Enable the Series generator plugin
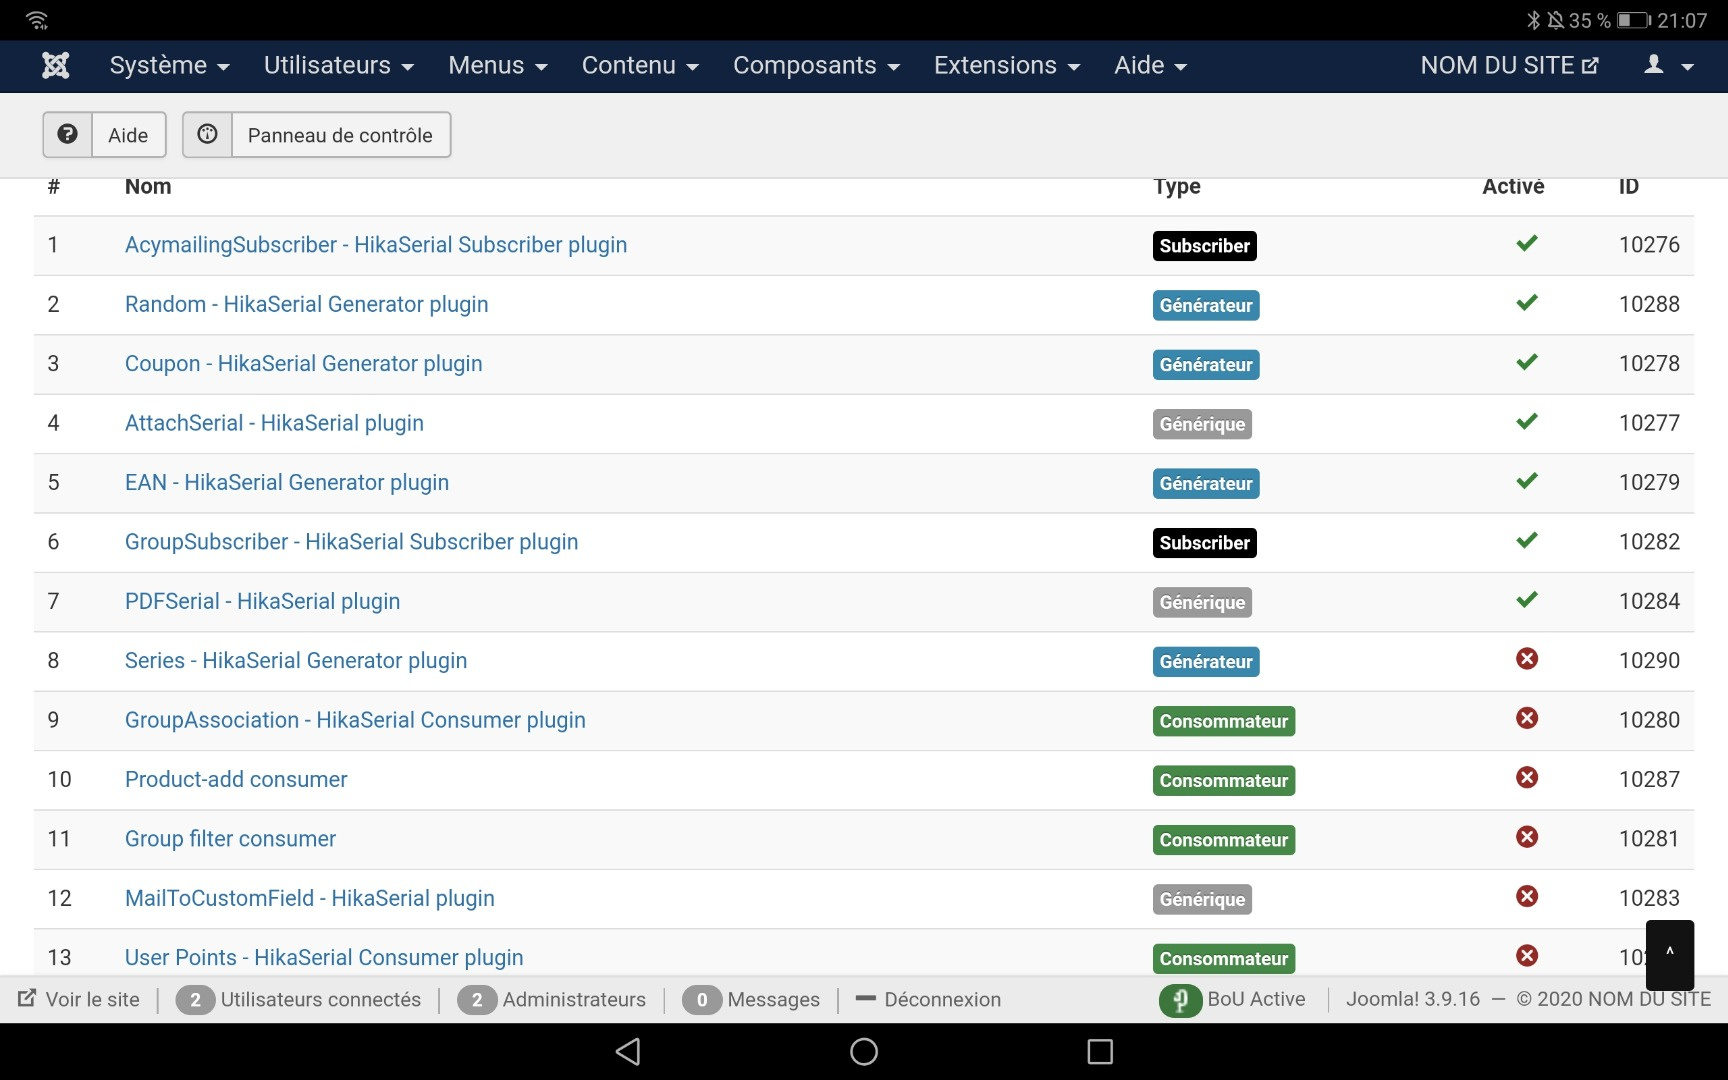This screenshot has width=1728, height=1080. click(1527, 659)
